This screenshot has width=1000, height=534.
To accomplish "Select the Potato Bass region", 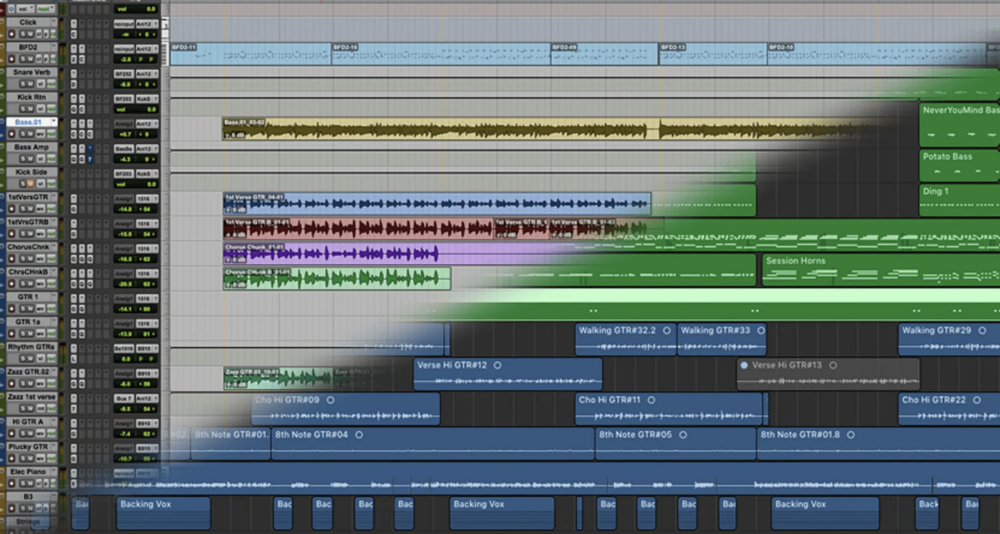I will click(x=959, y=165).
